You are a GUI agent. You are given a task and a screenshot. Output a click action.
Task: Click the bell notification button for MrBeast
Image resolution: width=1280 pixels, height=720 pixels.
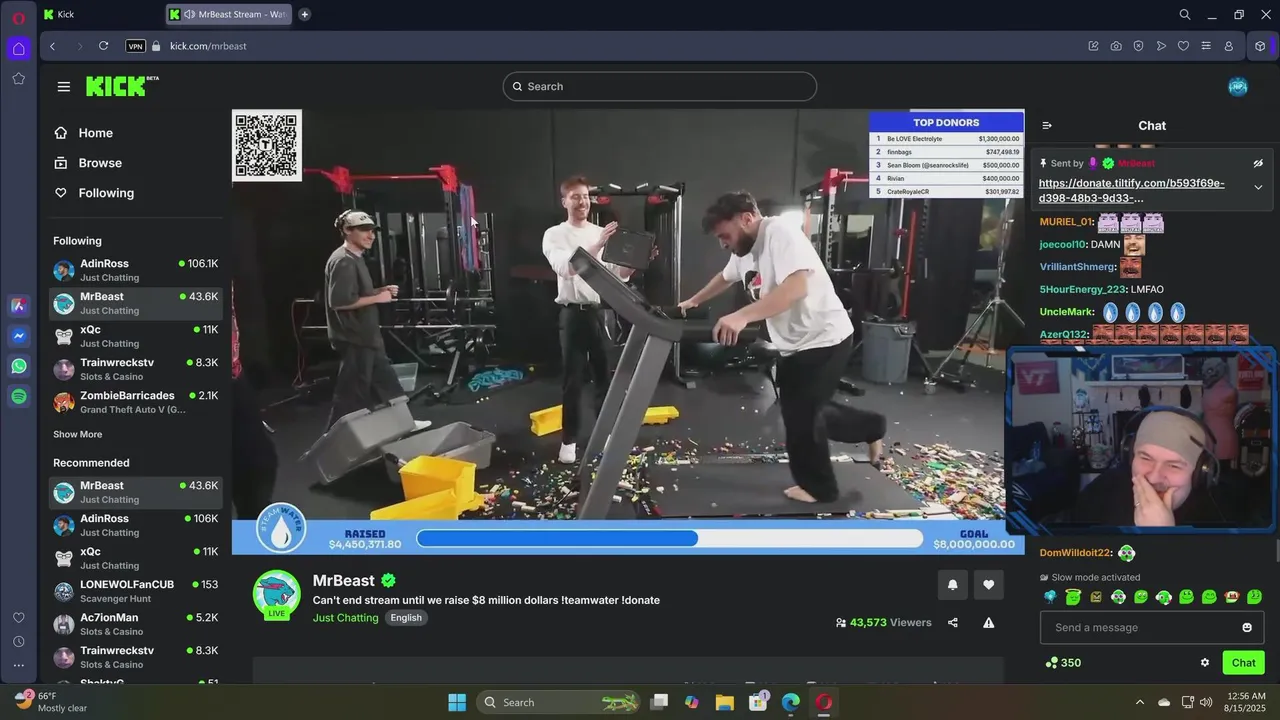[x=952, y=585]
